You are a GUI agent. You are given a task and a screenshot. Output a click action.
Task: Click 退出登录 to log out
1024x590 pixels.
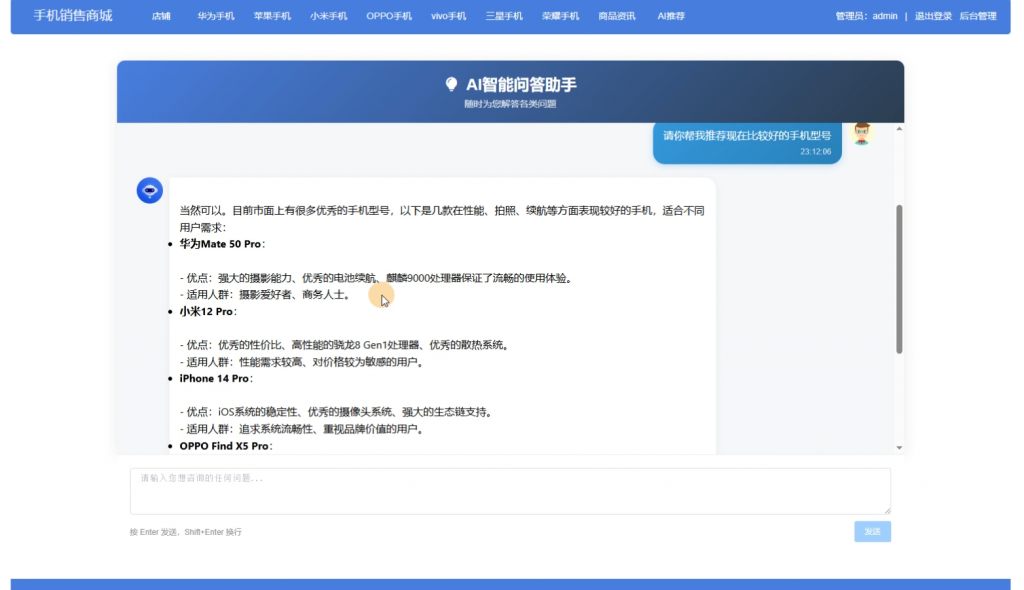[933, 16]
